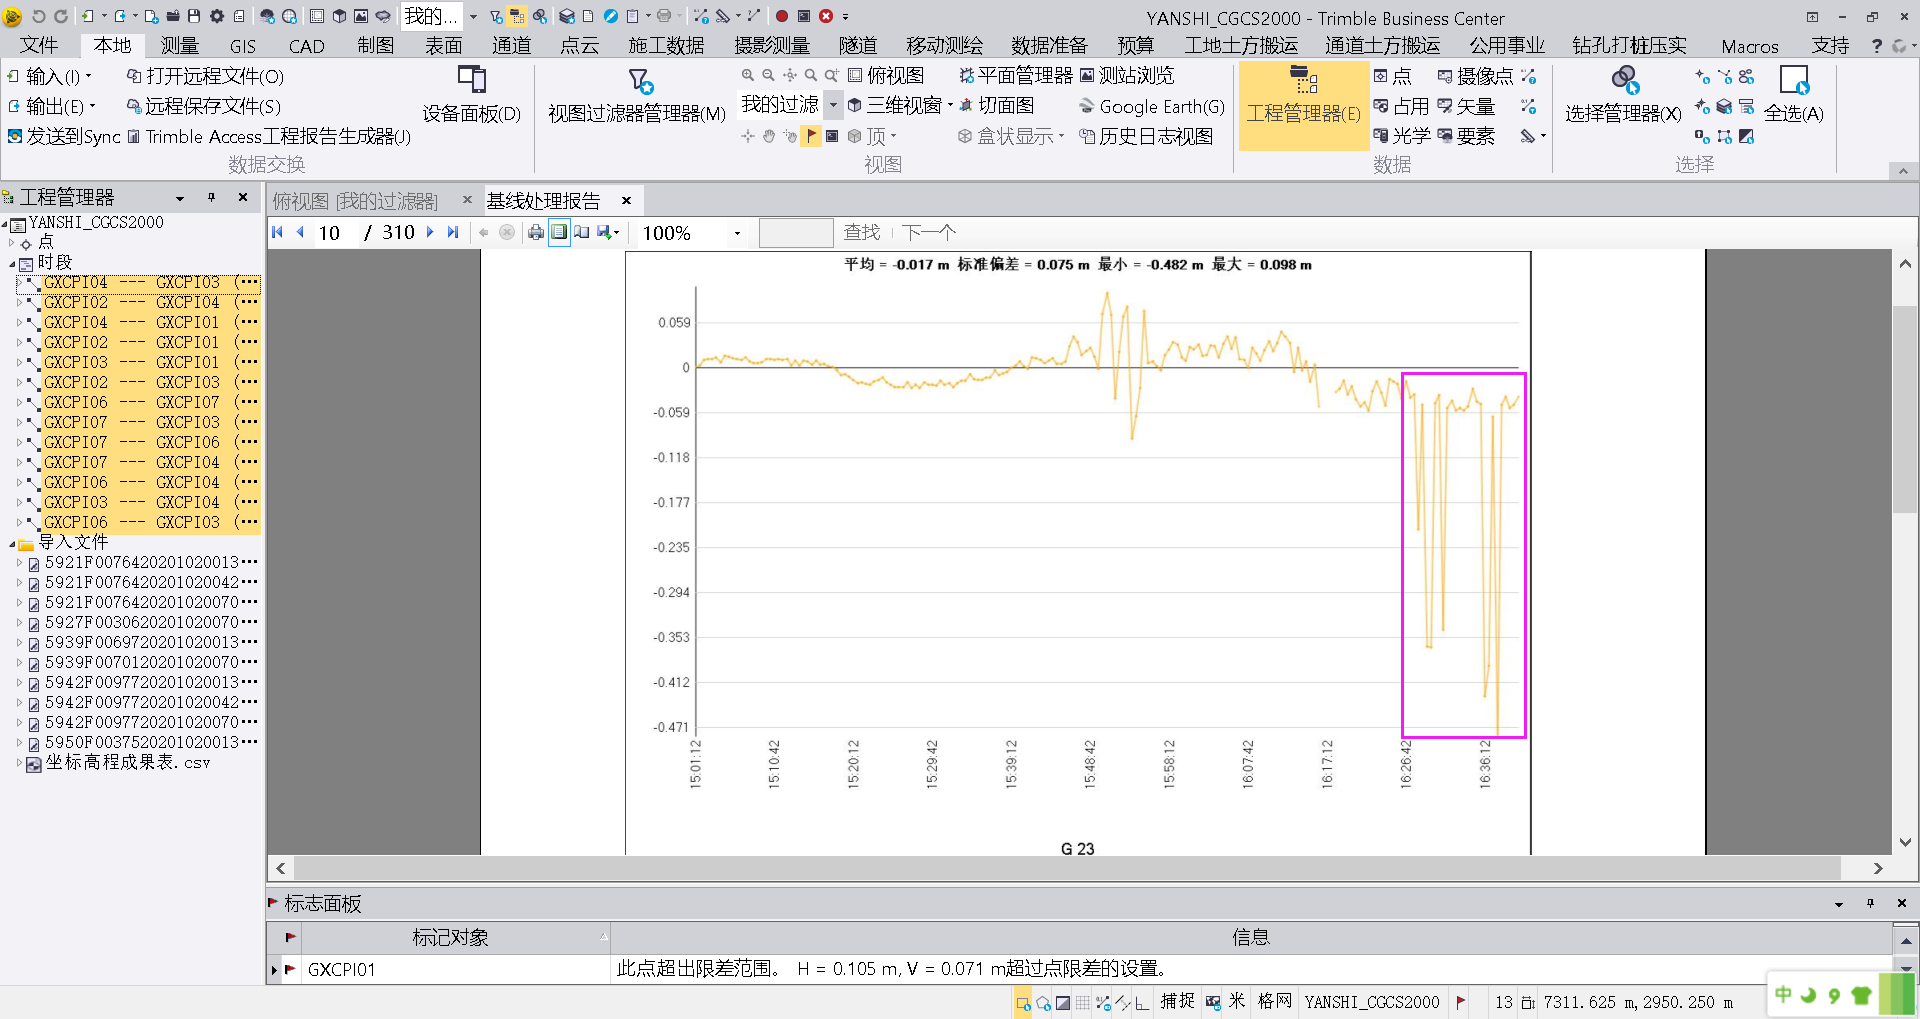Toggle snap (捕捉) in status bar

[1177, 1001]
